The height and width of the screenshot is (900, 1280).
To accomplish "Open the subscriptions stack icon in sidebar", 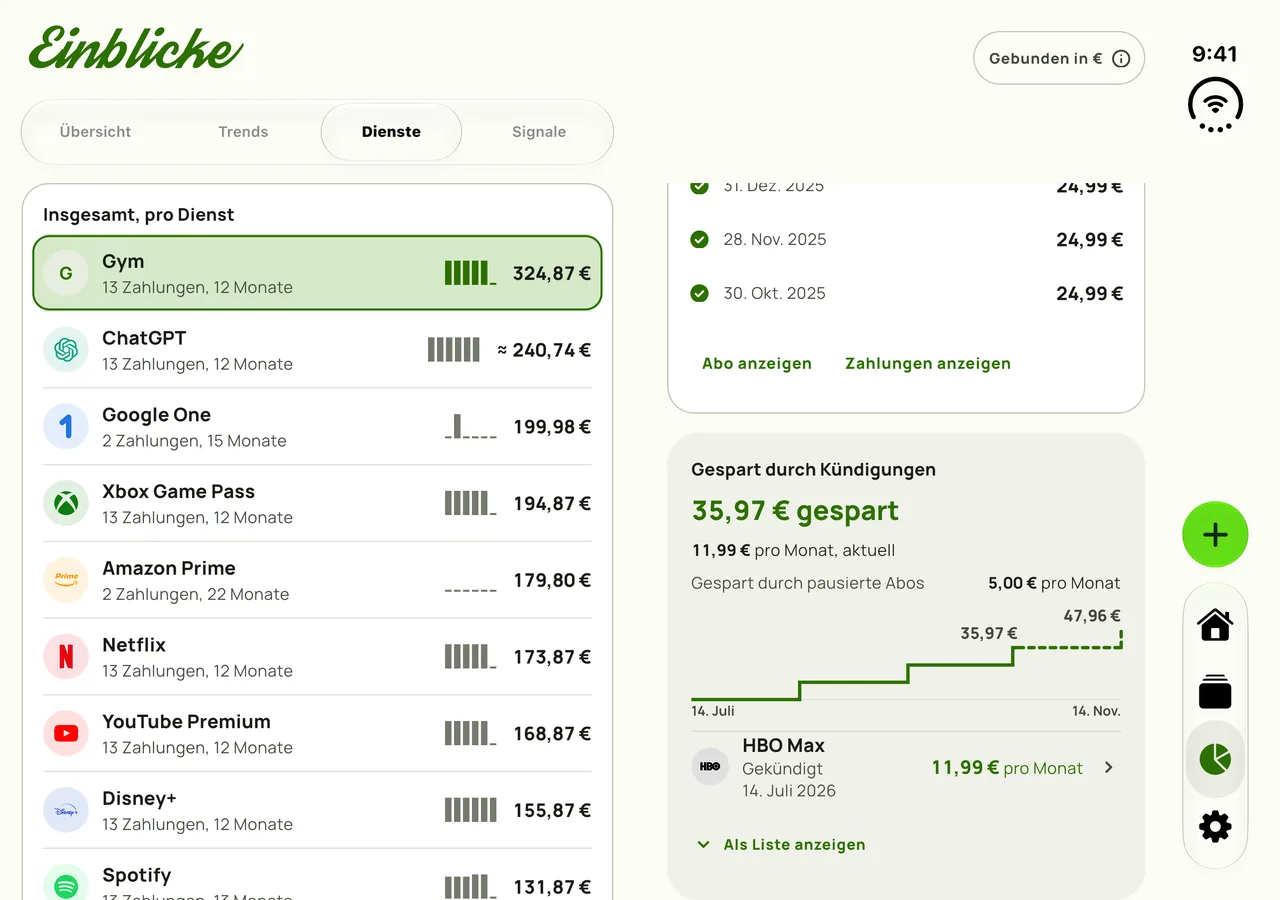I will tap(1215, 692).
